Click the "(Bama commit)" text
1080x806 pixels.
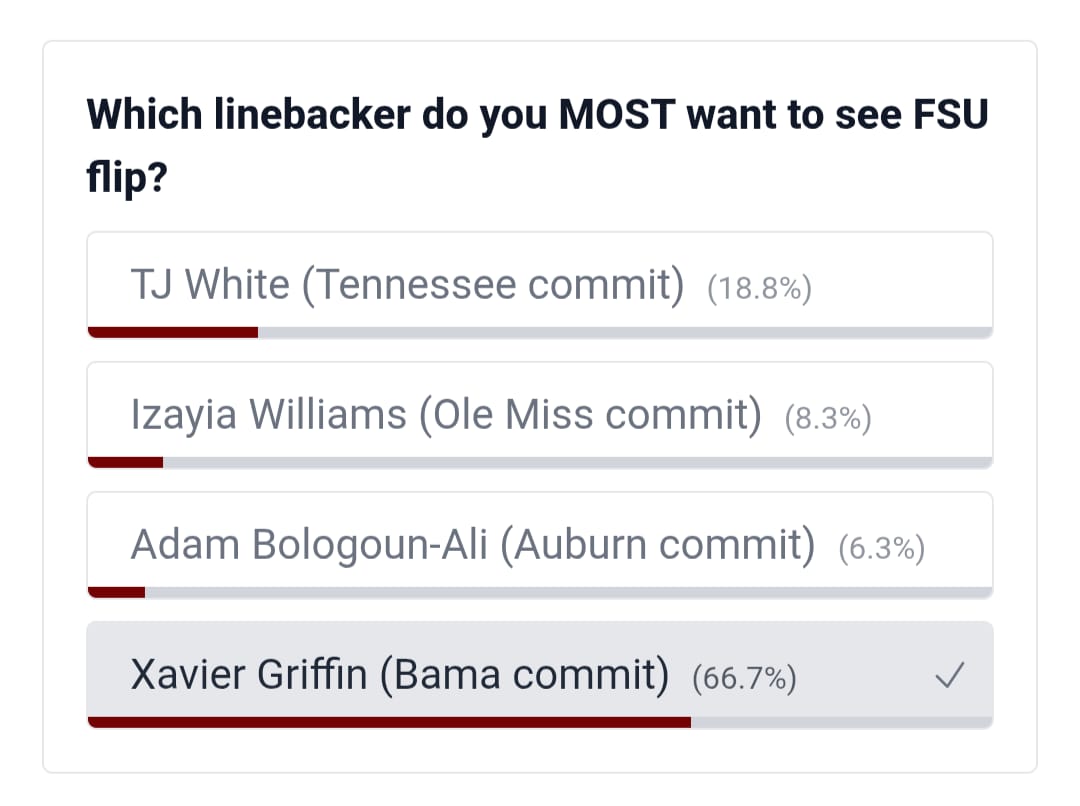tap(524, 675)
